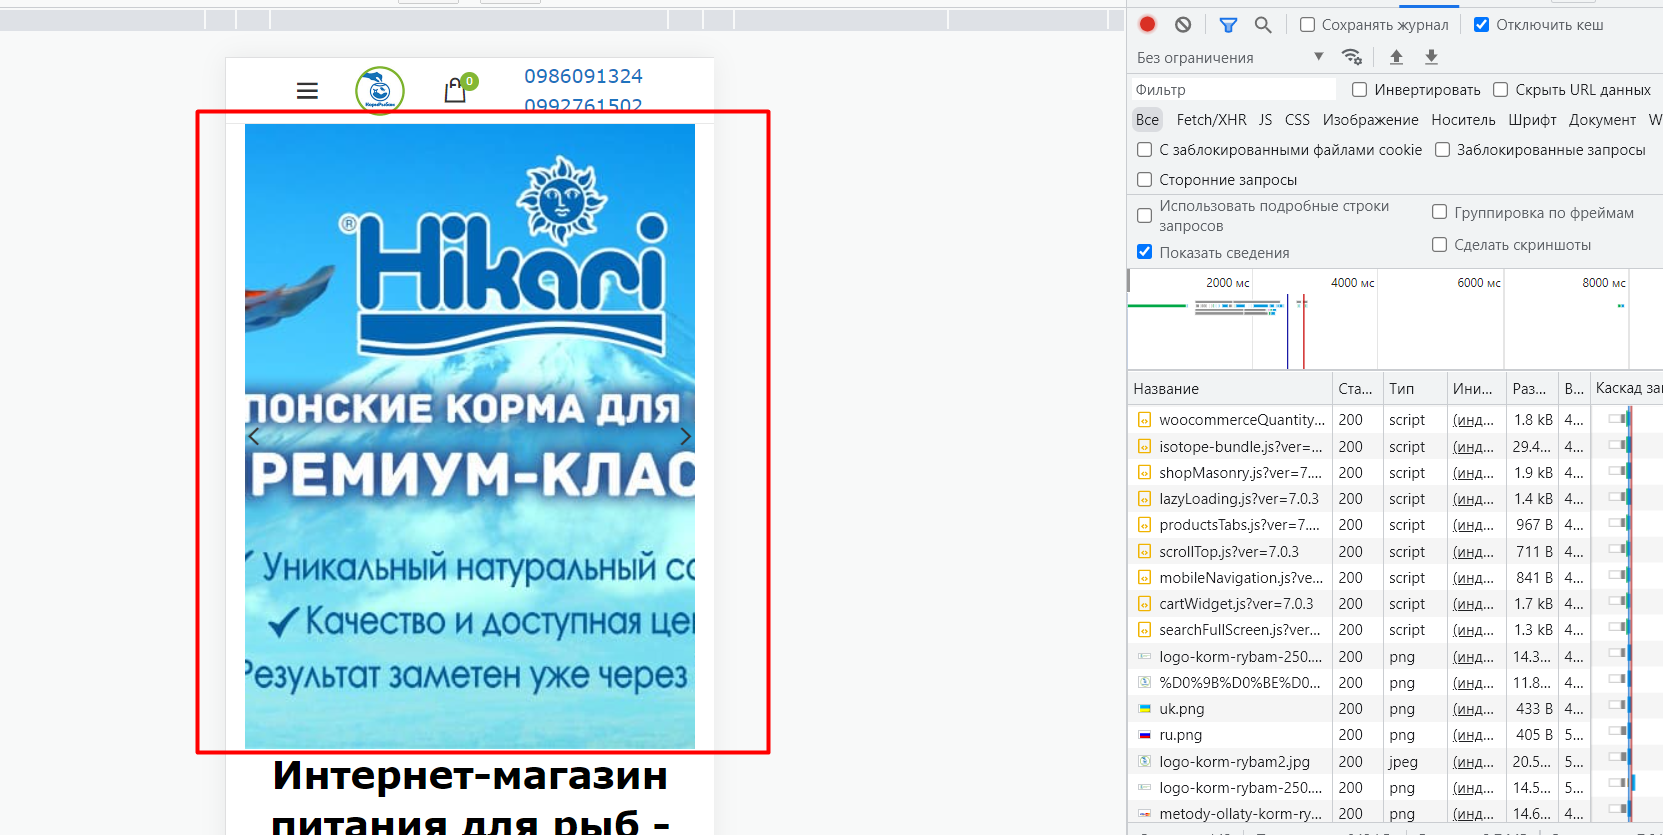Show only 'Изображение' requests

[x=1370, y=120]
